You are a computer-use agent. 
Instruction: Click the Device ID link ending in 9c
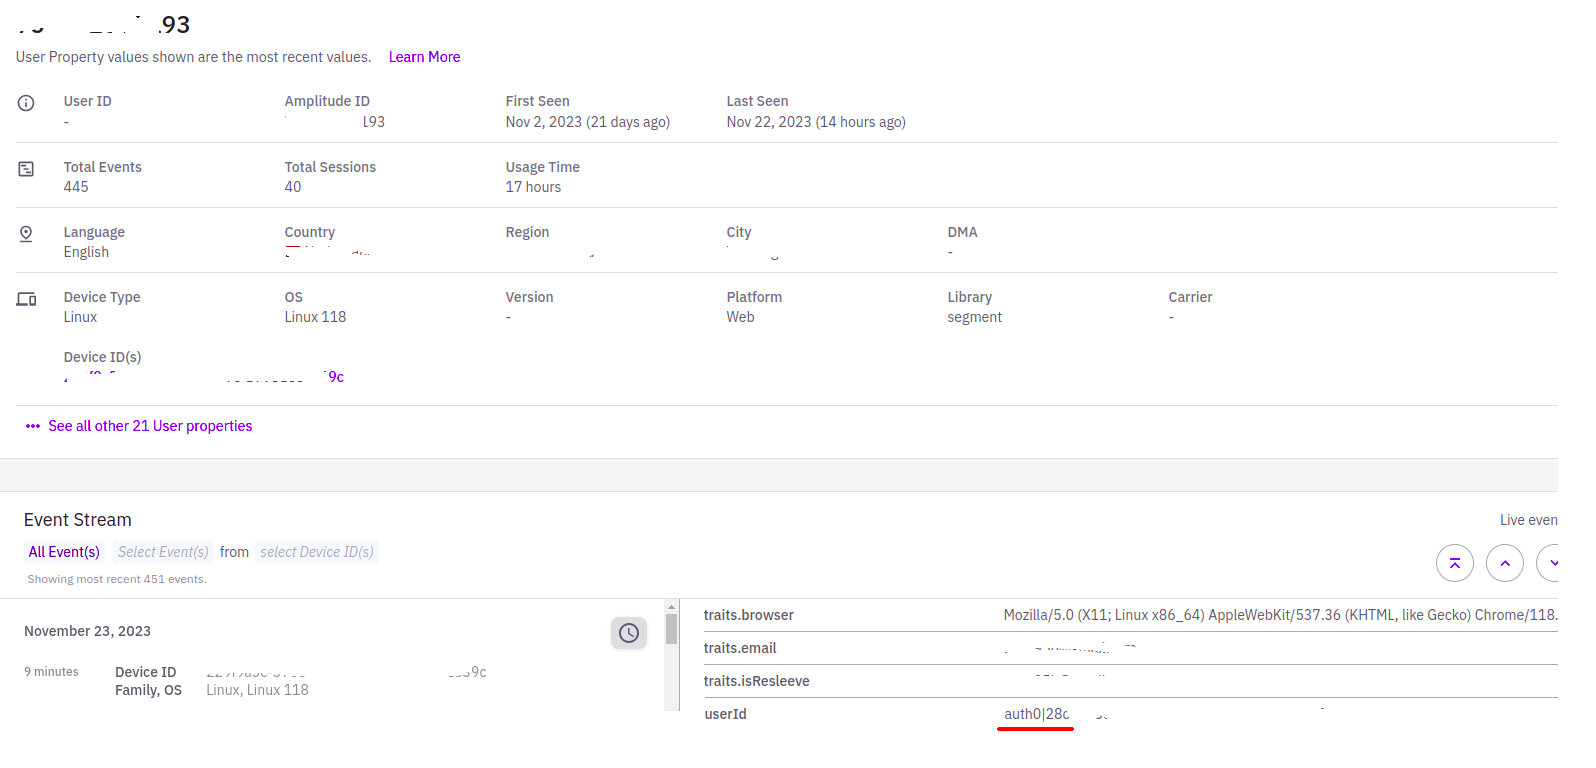click(335, 377)
